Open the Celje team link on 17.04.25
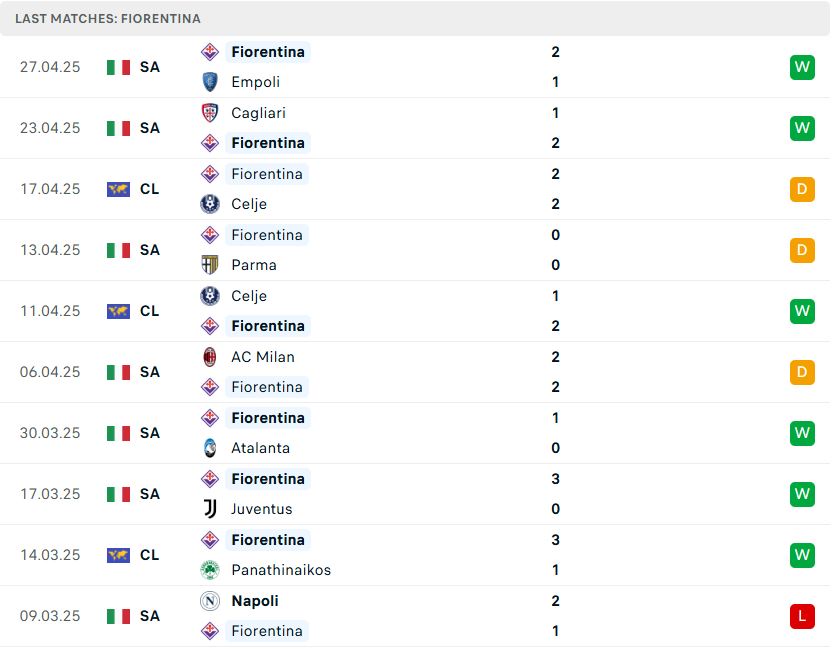Viewport: 833px width, 649px height. click(x=249, y=204)
